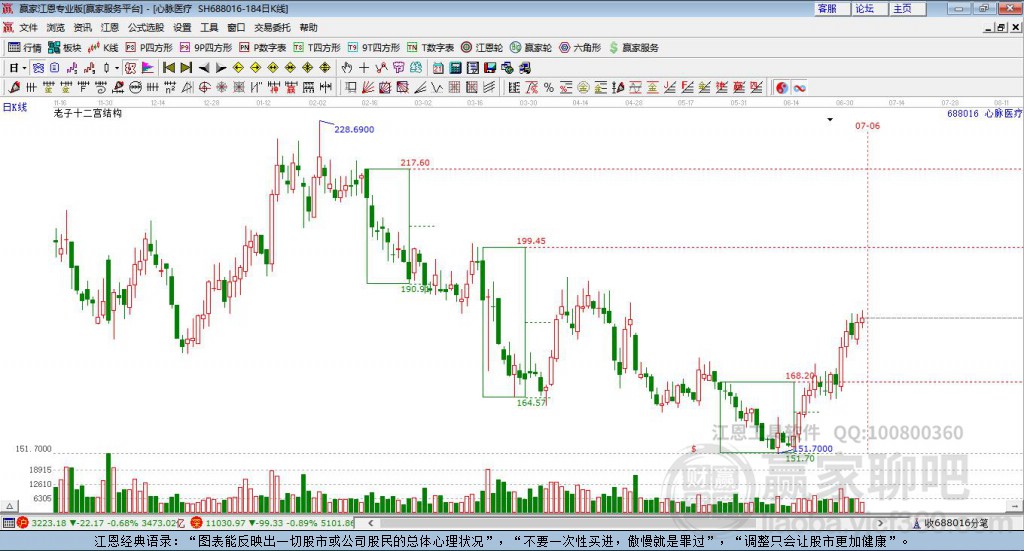Click the 主页 homepage button
The image size is (1024, 551).
(x=908, y=8)
